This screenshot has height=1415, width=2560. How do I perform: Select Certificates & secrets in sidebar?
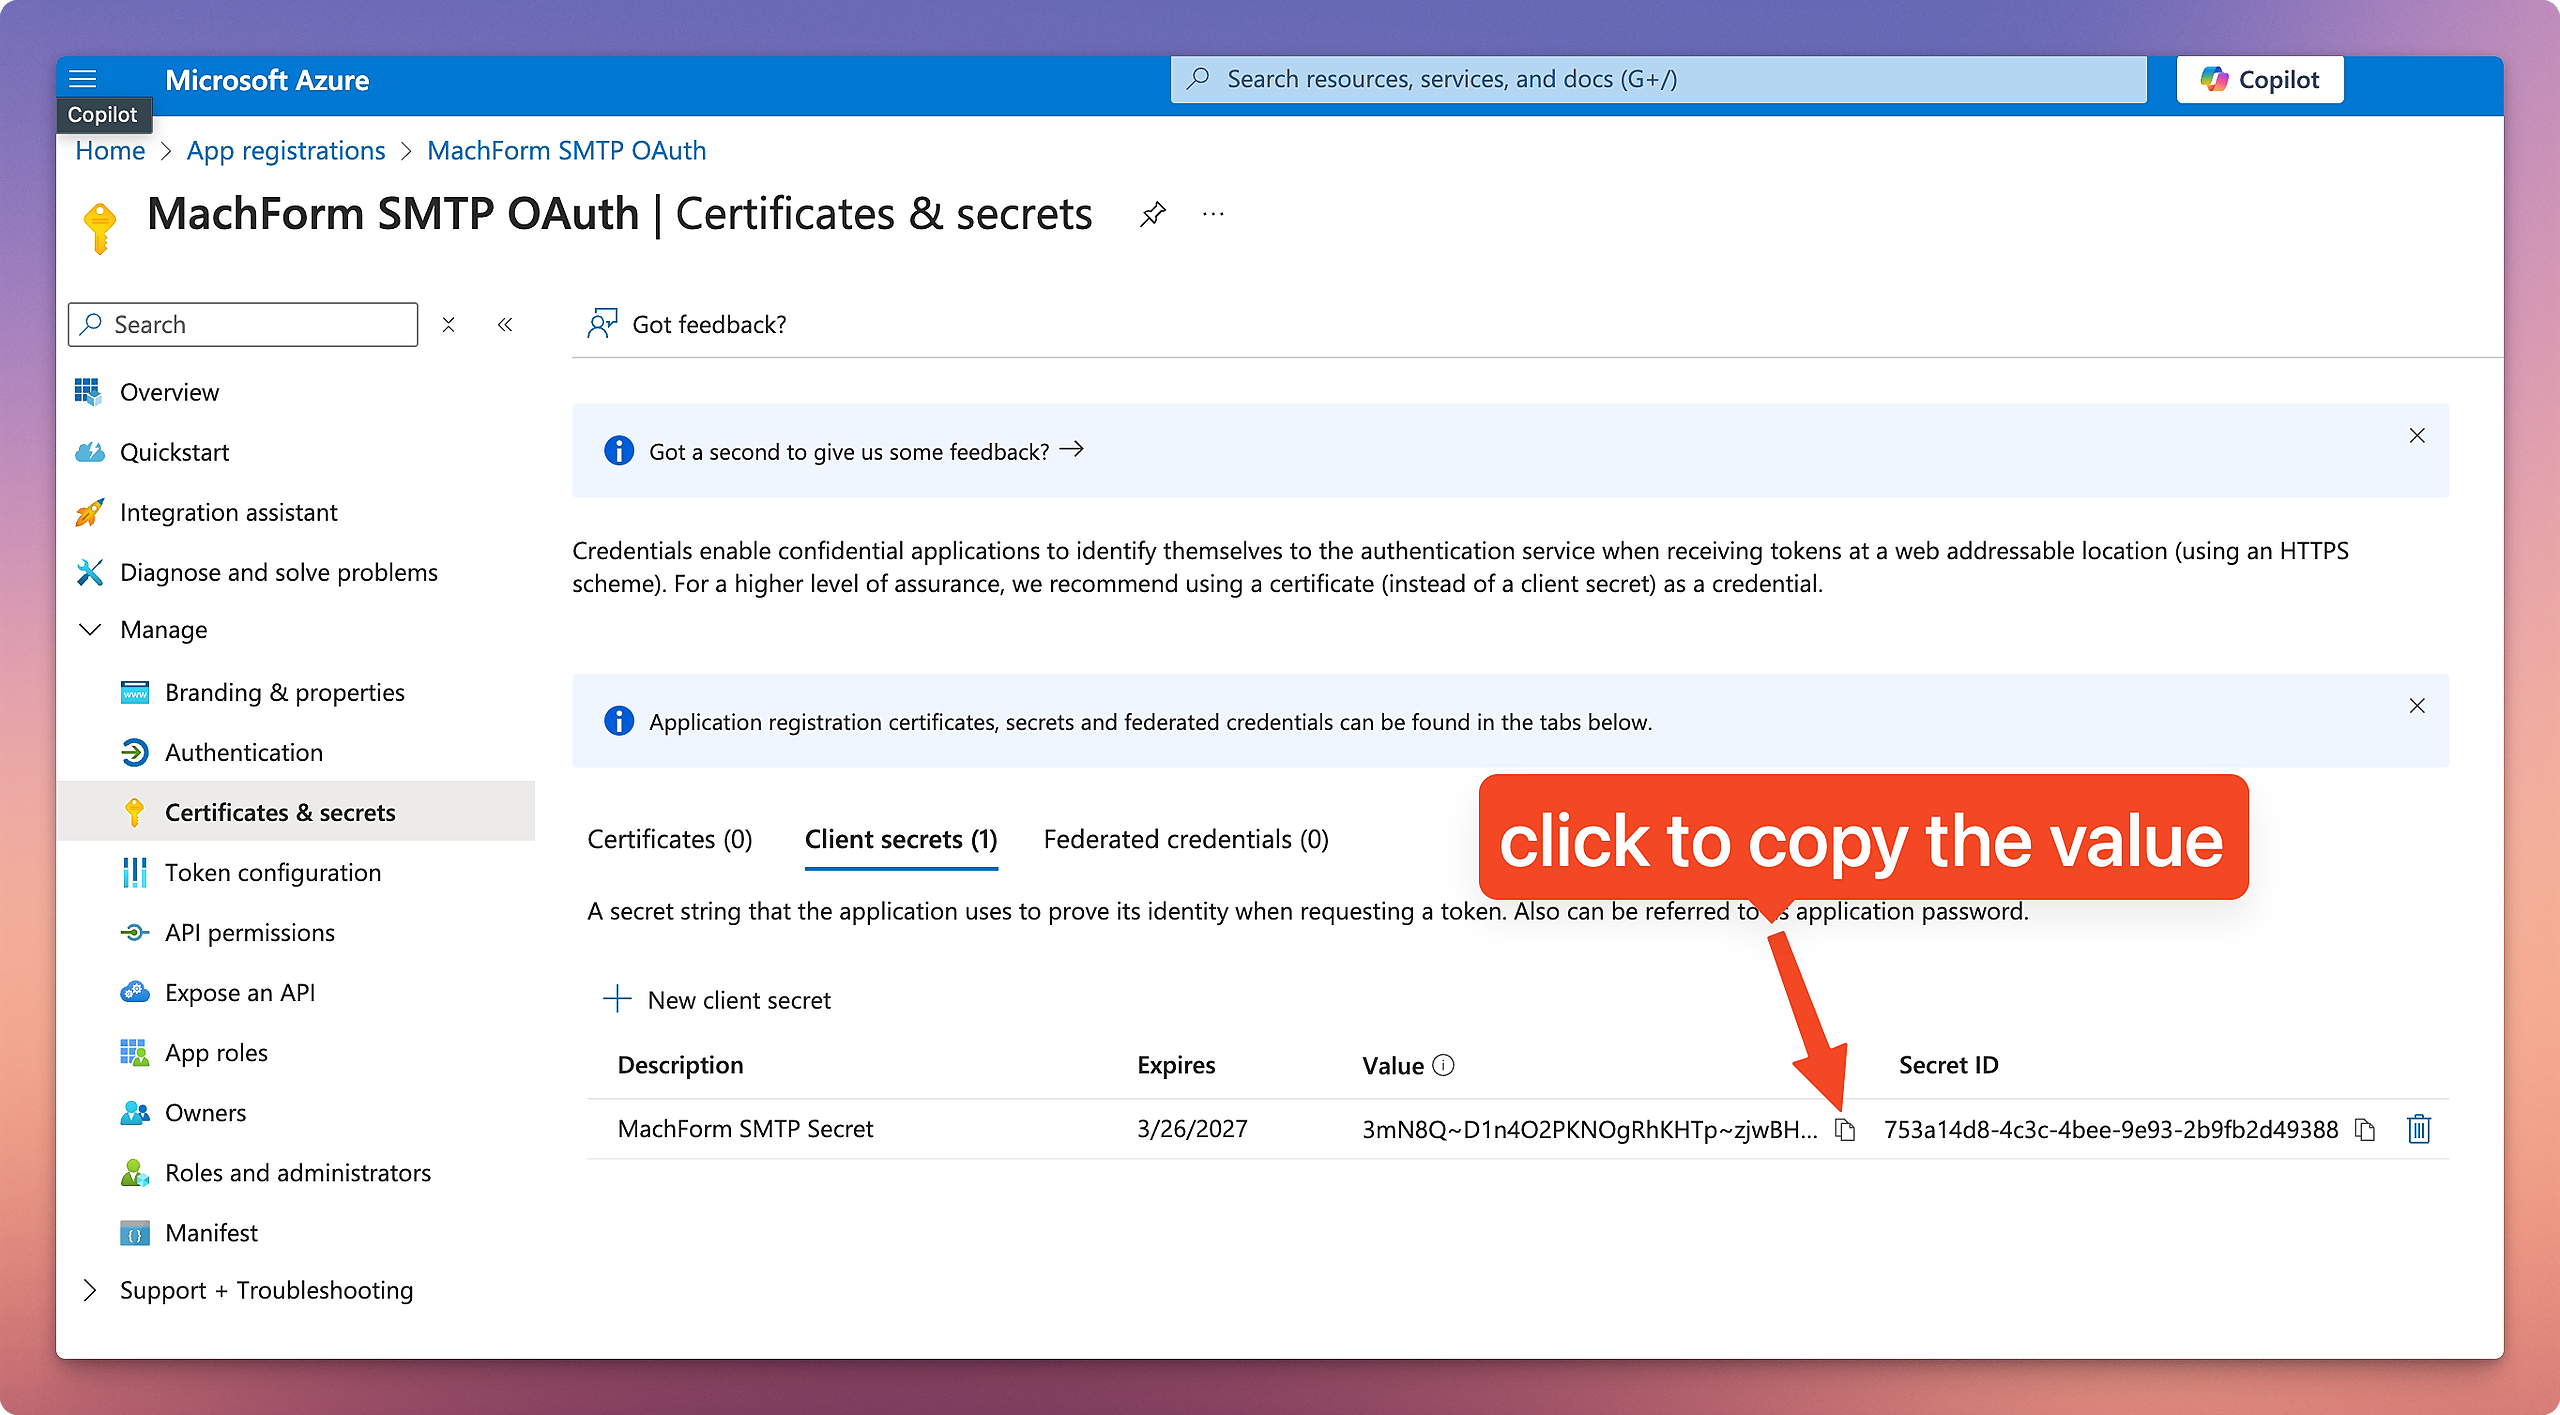[296, 812]
